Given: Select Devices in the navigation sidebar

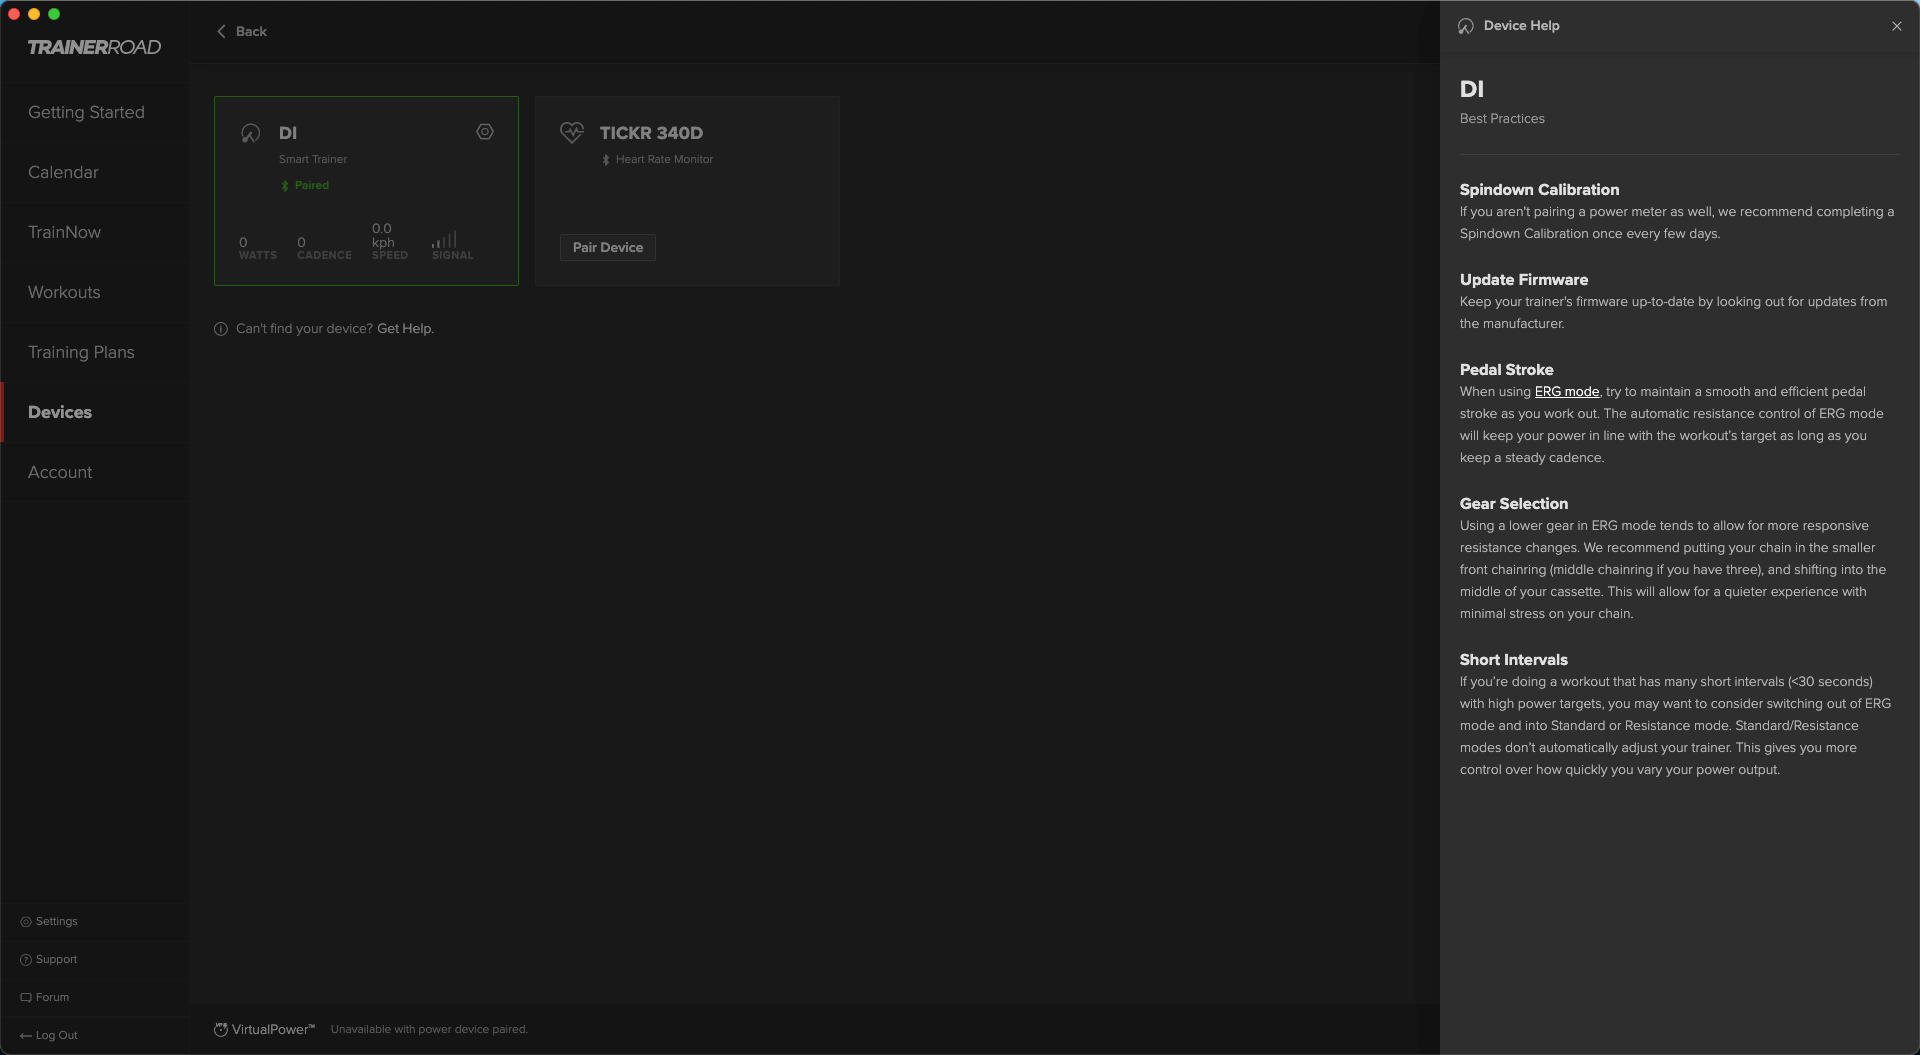Looking at the screenshot, I should point(60,412).
